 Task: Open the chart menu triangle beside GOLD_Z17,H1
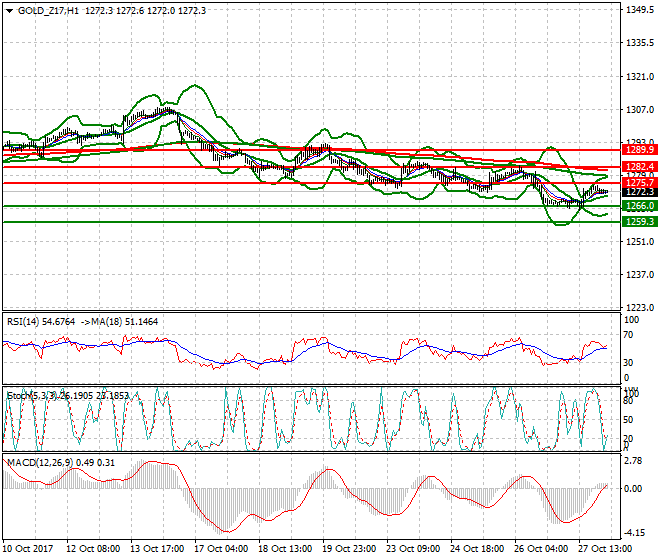[9, 11]
